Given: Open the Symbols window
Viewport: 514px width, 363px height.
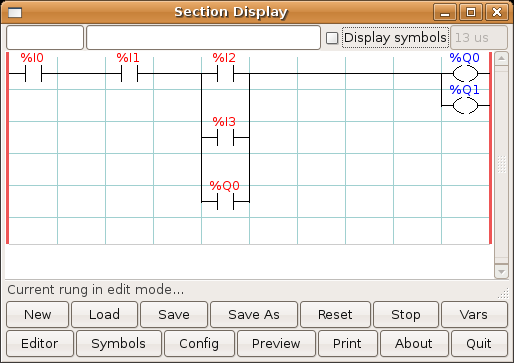Looking at the screenshot, I should (119, 343).
